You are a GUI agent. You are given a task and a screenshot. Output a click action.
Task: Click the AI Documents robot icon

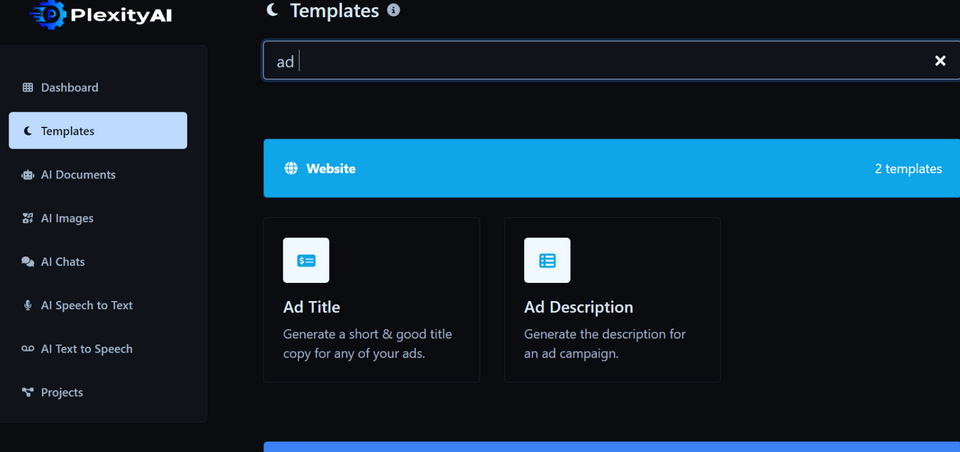point(28,175)
